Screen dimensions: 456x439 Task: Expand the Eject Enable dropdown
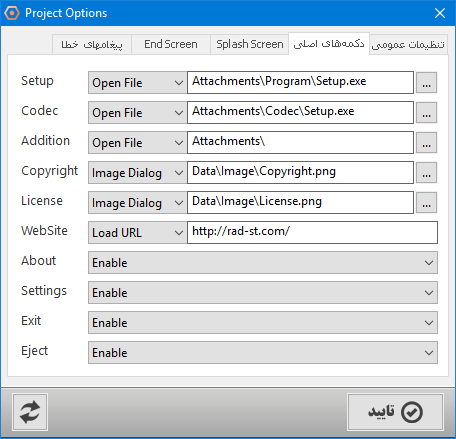(263, 353)
